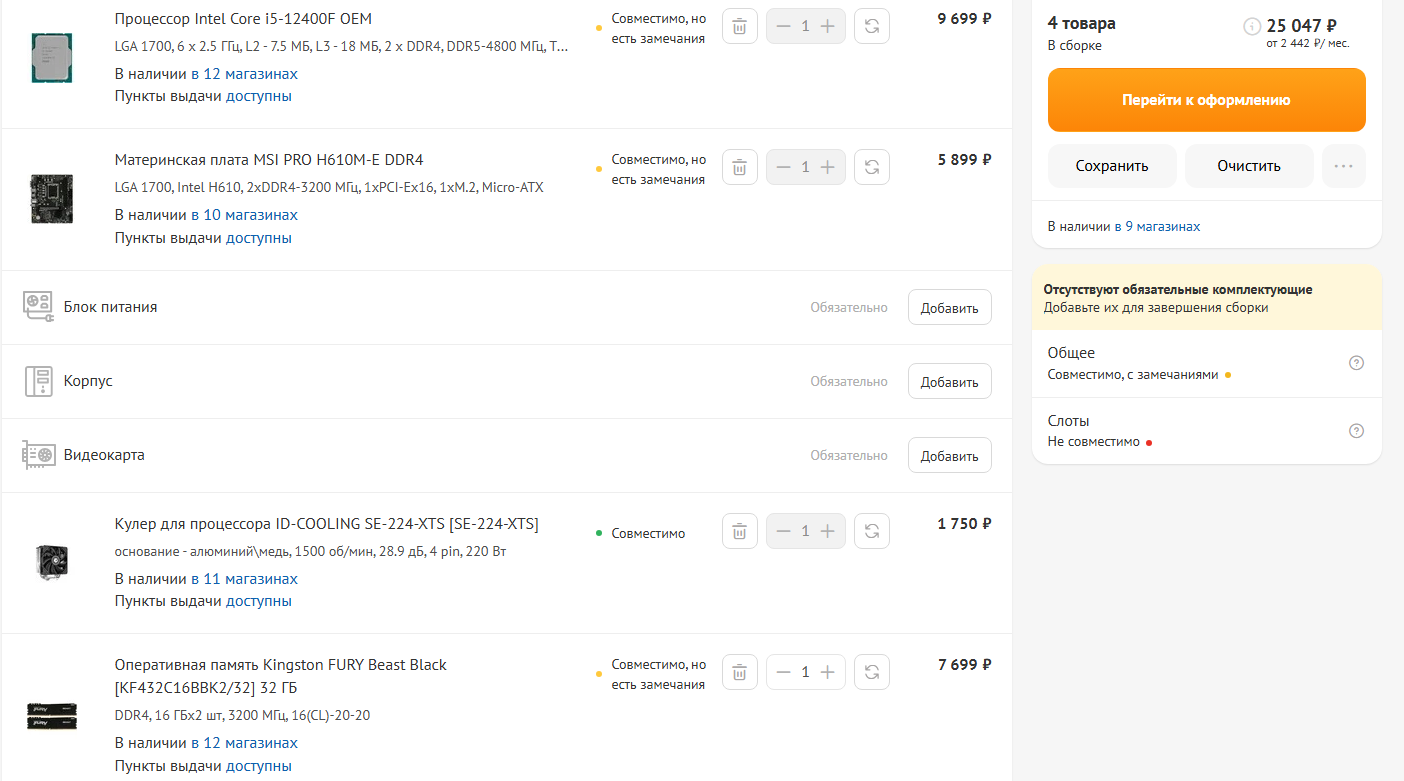Expand the Общее compatibility row

pyautogui.click(x=1206, y=364)
